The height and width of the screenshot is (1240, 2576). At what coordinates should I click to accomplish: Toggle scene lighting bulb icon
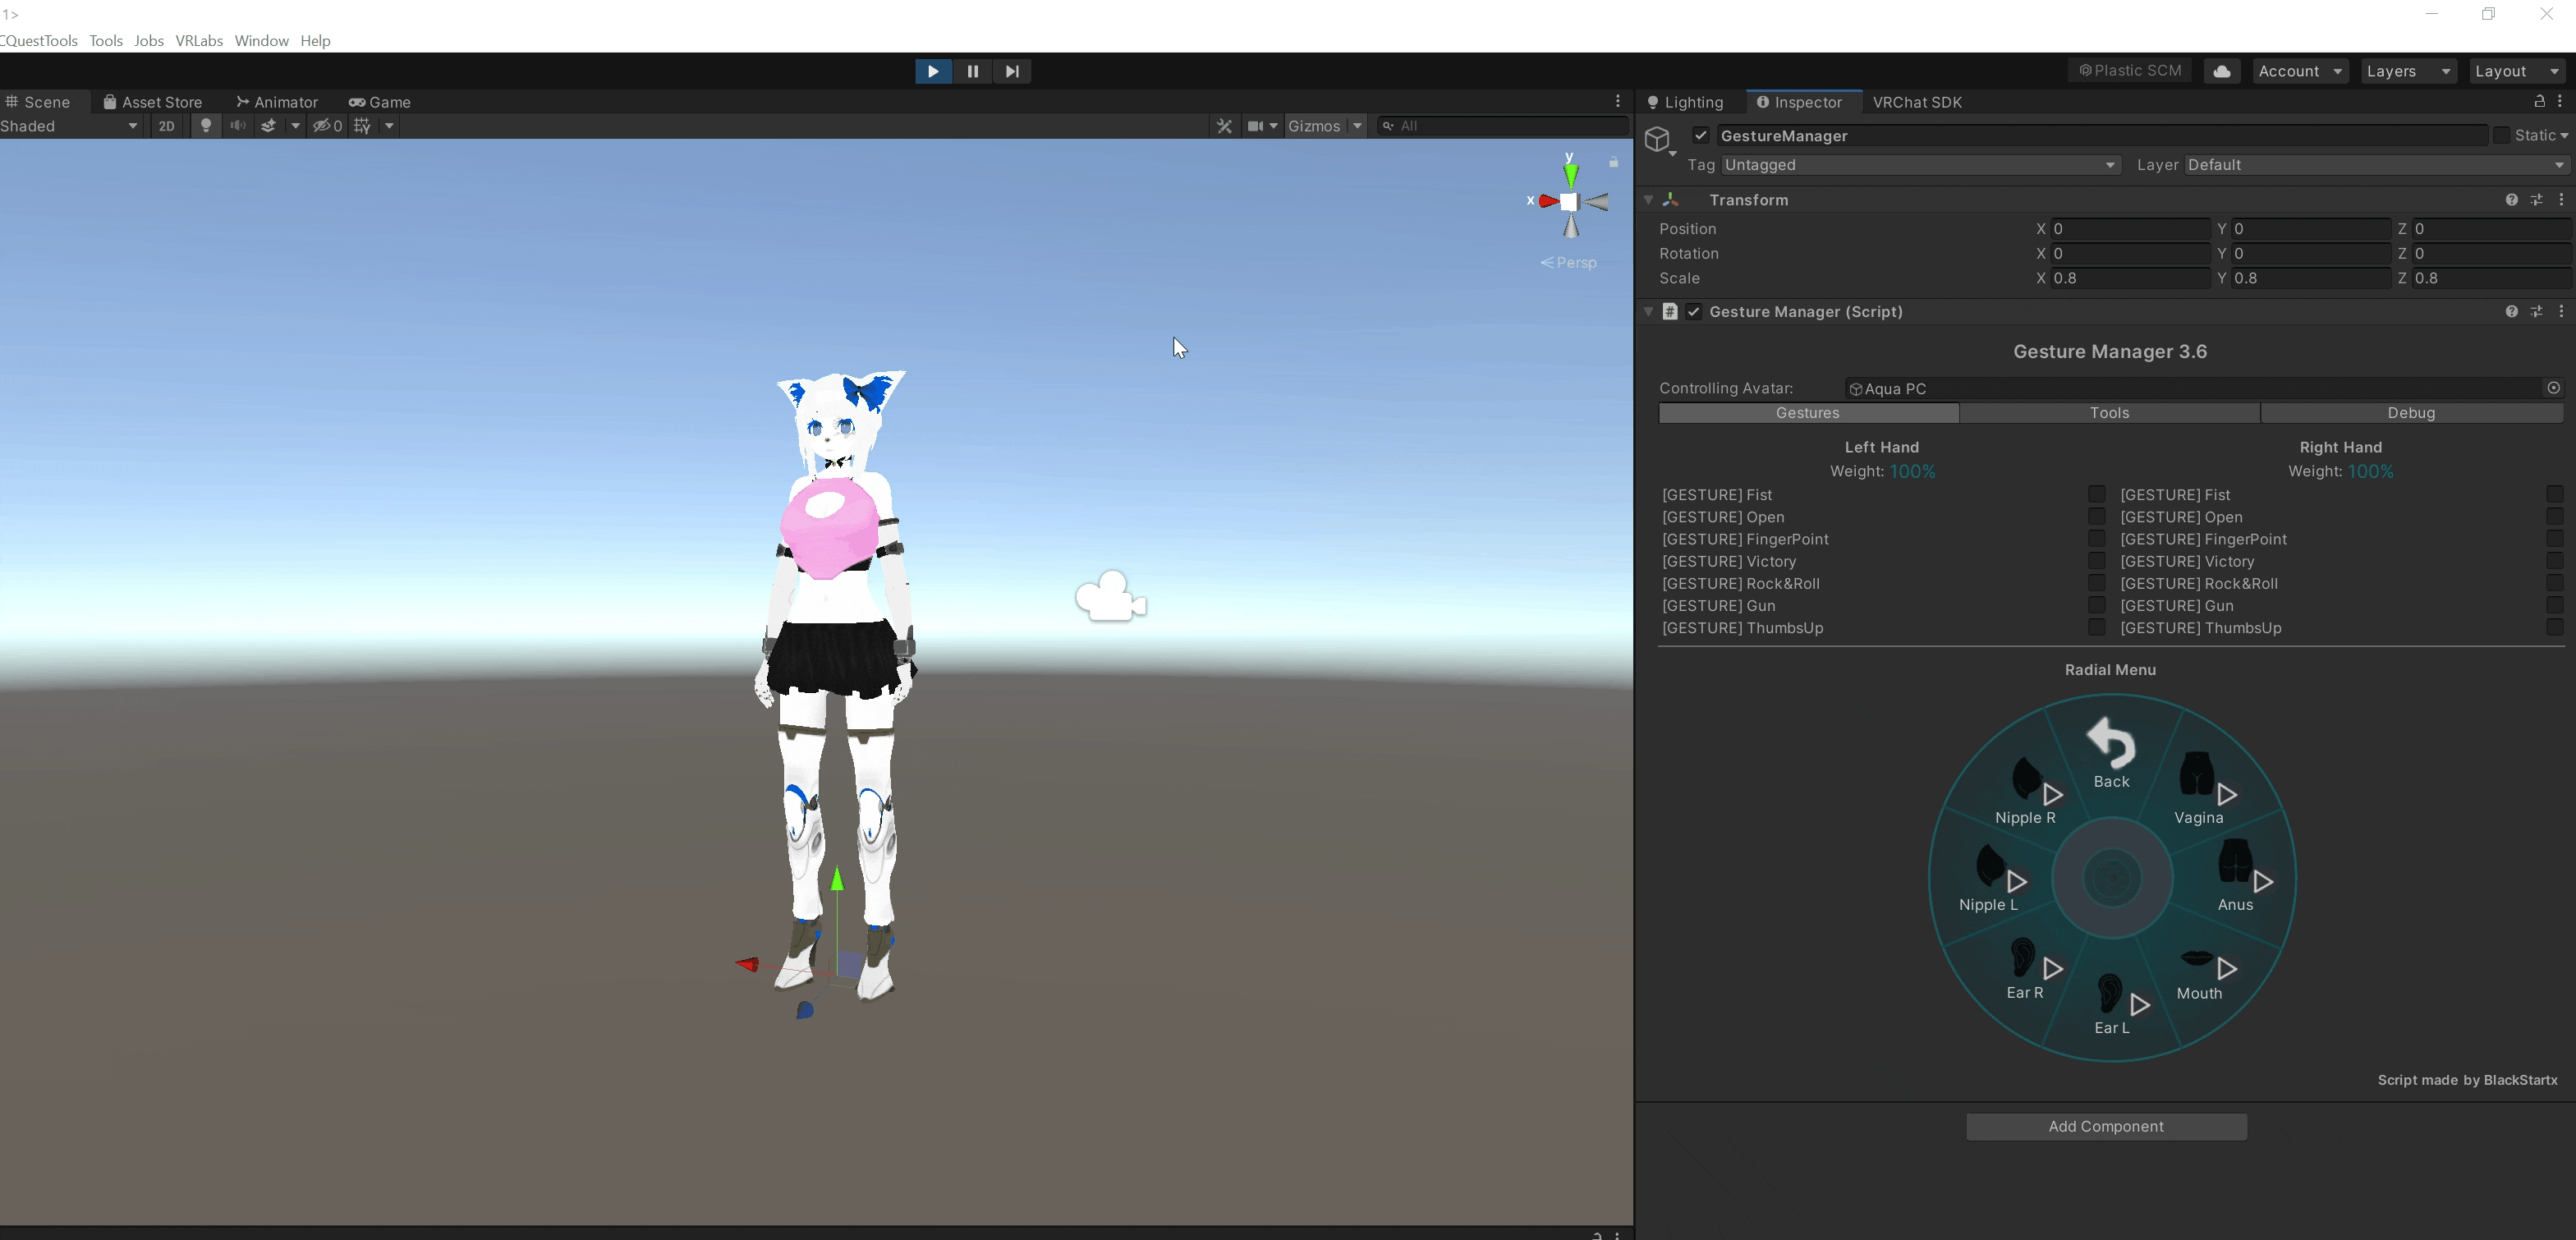coord(206,126)
